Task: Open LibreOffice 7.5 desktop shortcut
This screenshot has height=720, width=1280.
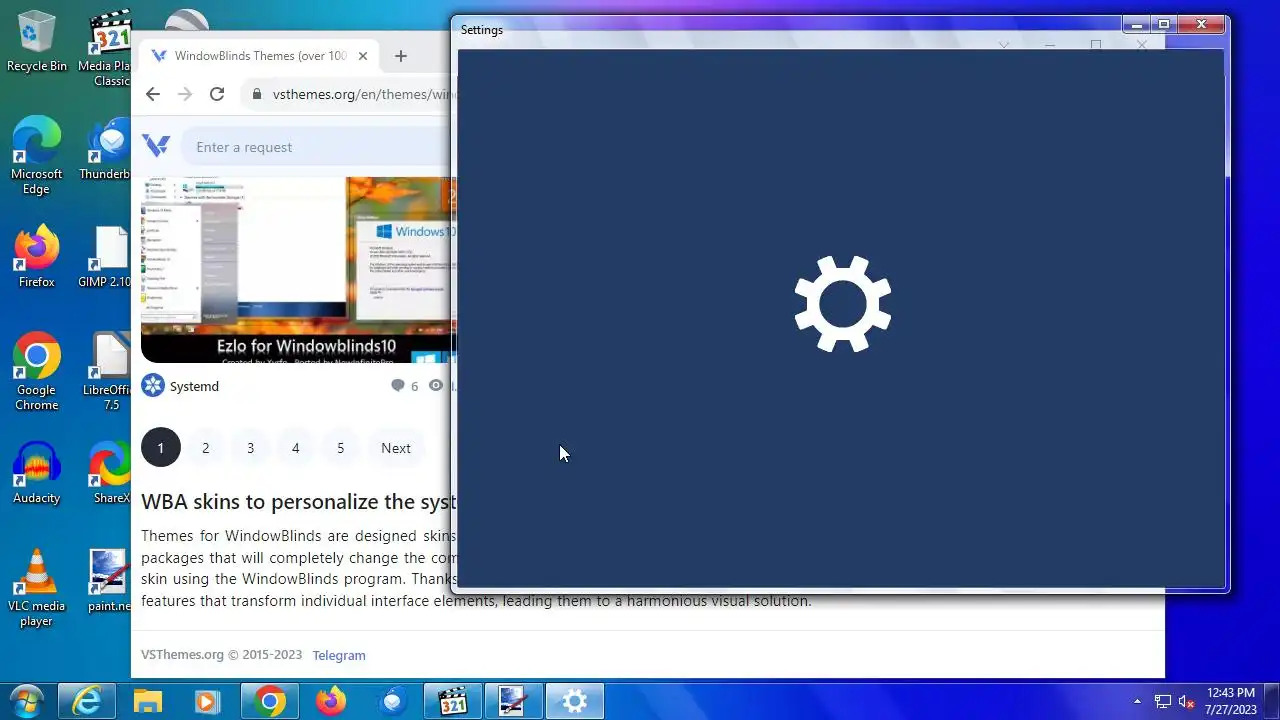Action: tap(106, 371)
